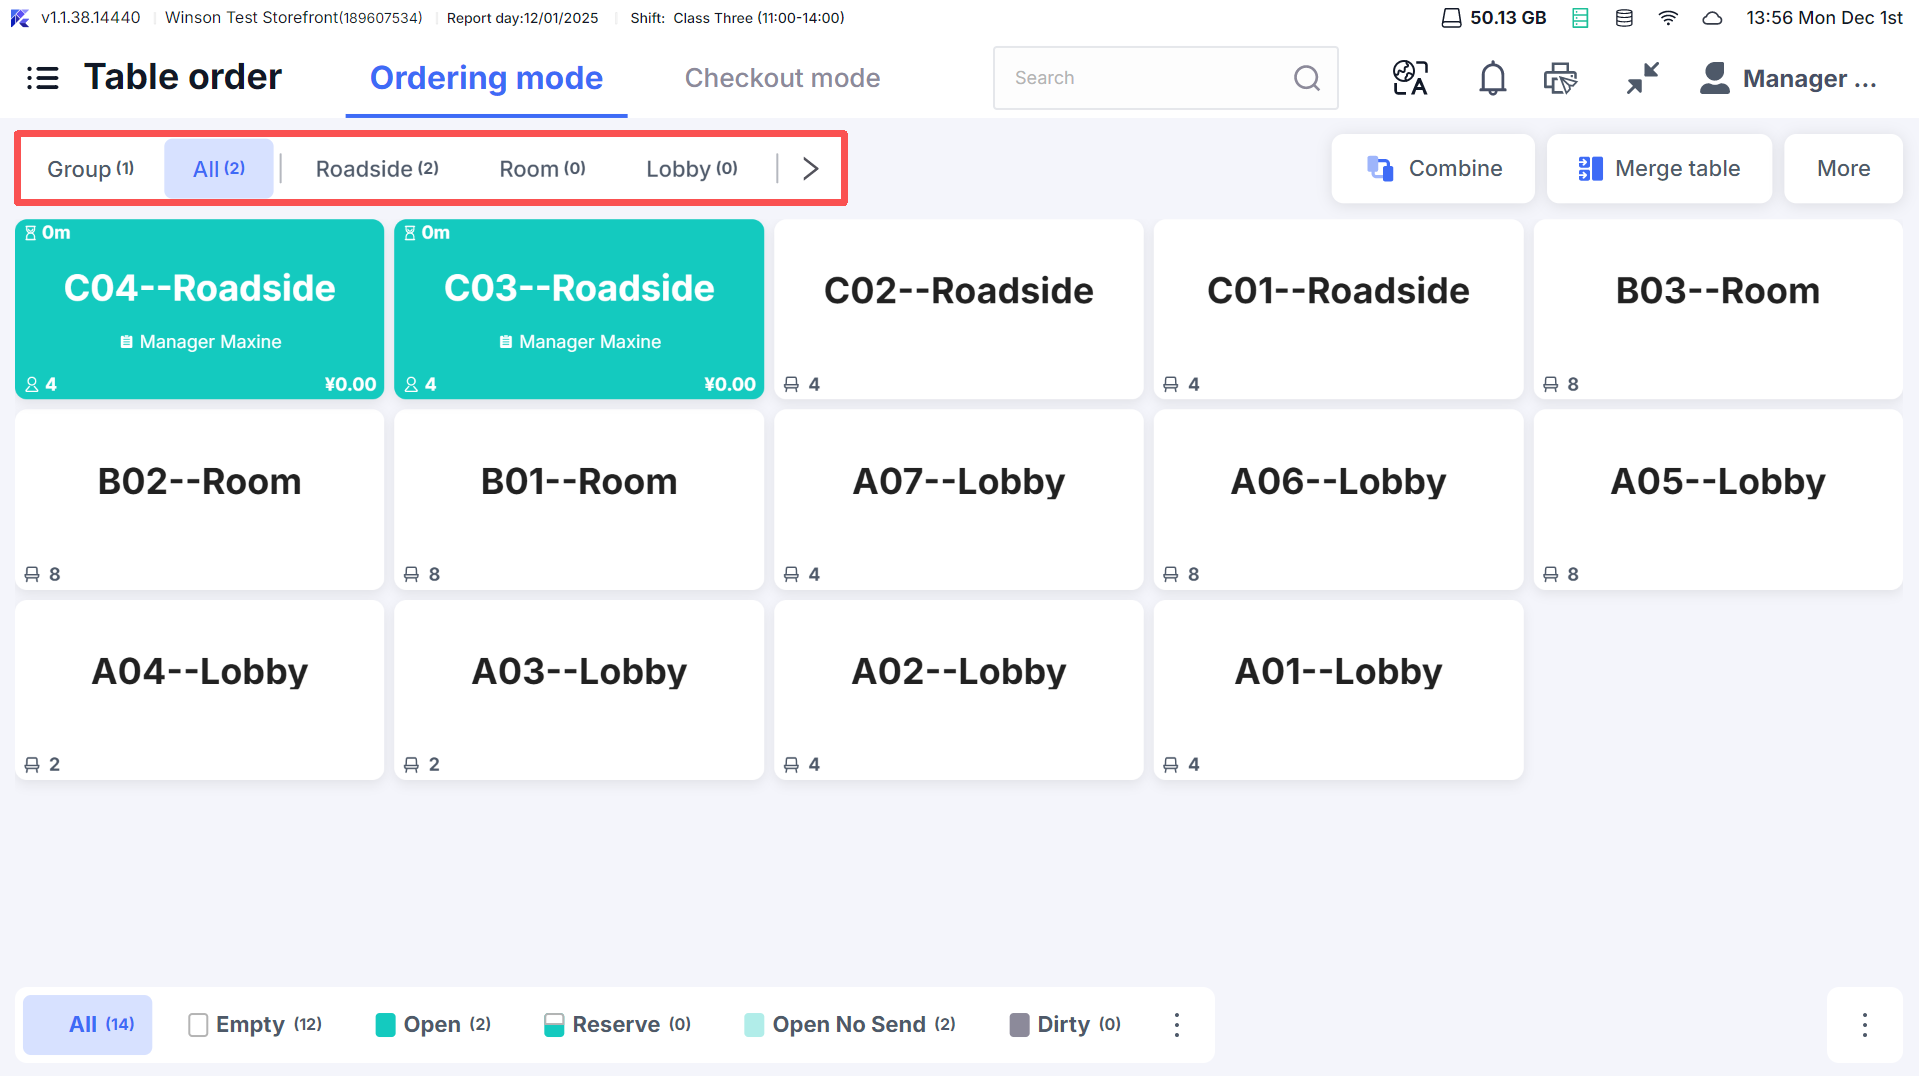1919x1076 pixels.
Task: Click the magnifier search icon
Action: point(1306,78)
